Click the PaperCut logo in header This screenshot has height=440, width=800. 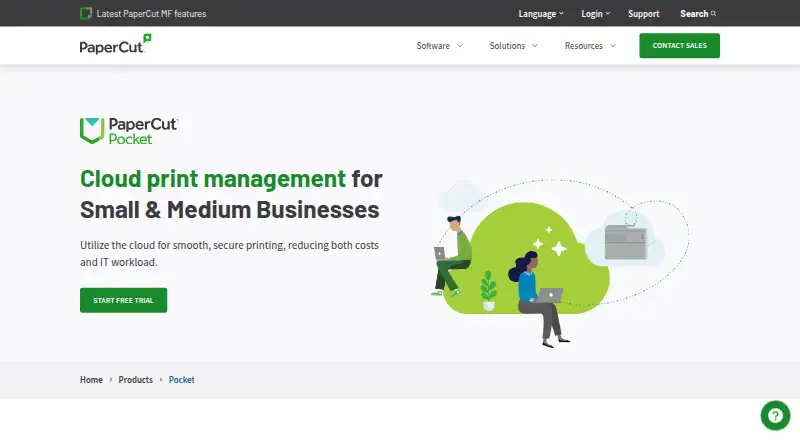tap(116, 44)
